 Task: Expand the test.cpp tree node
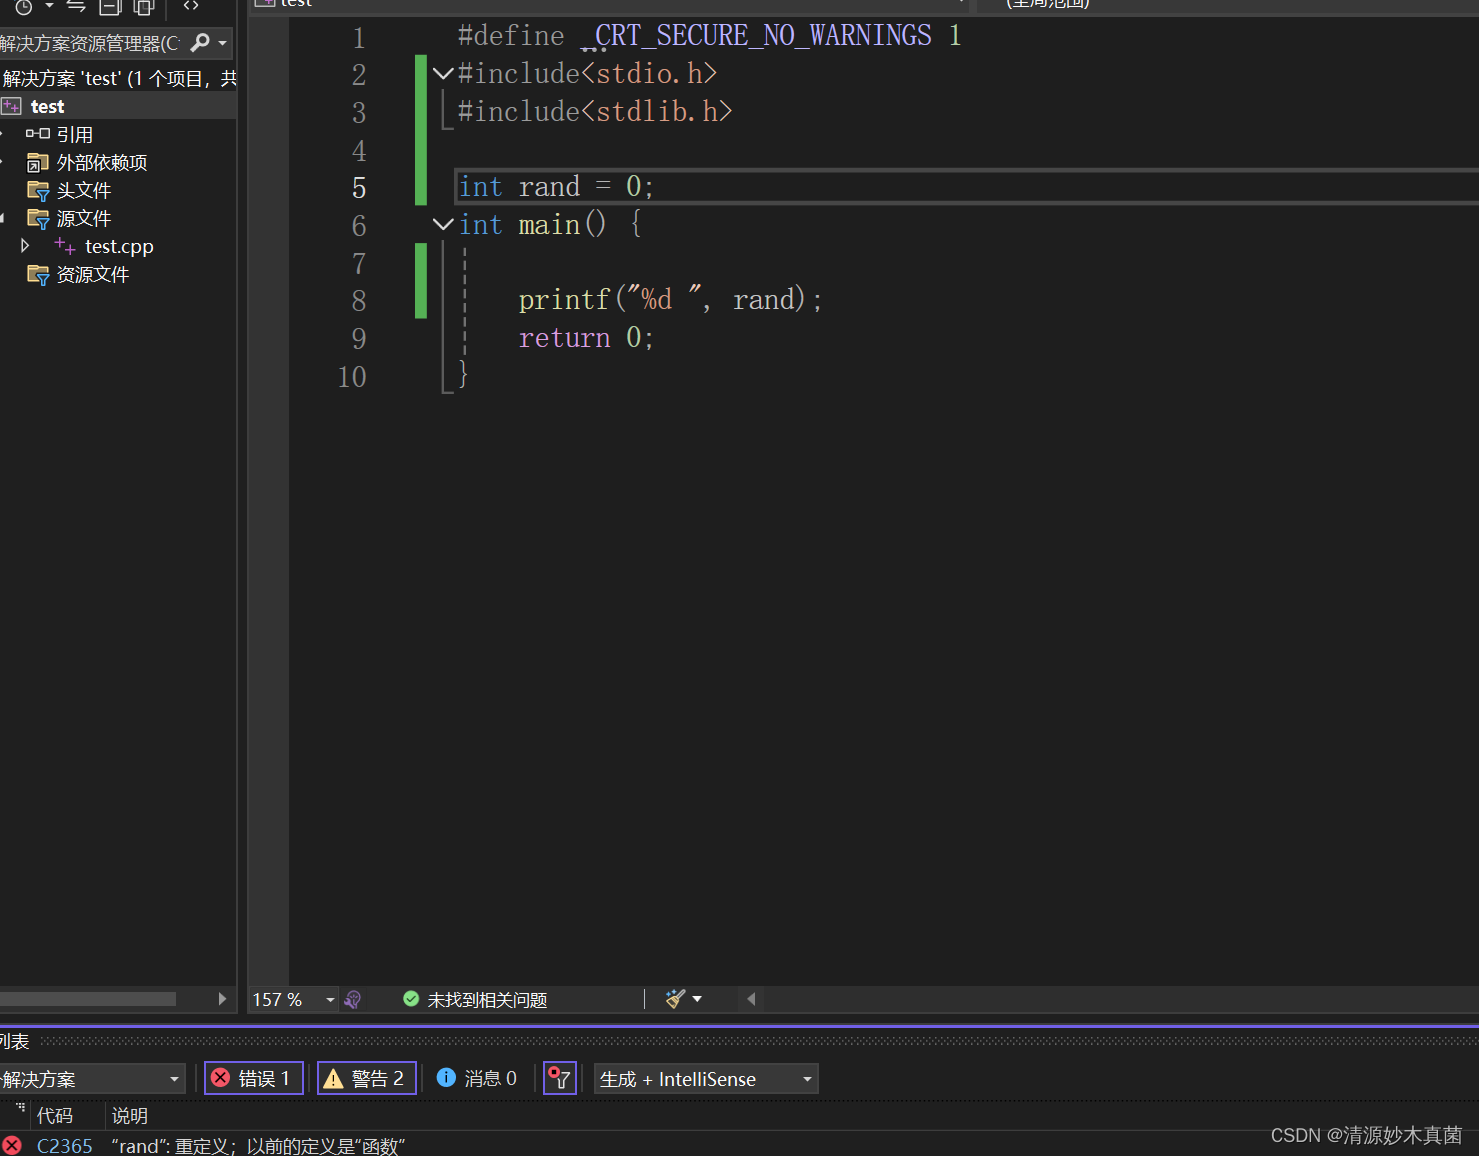coord(25,245)
